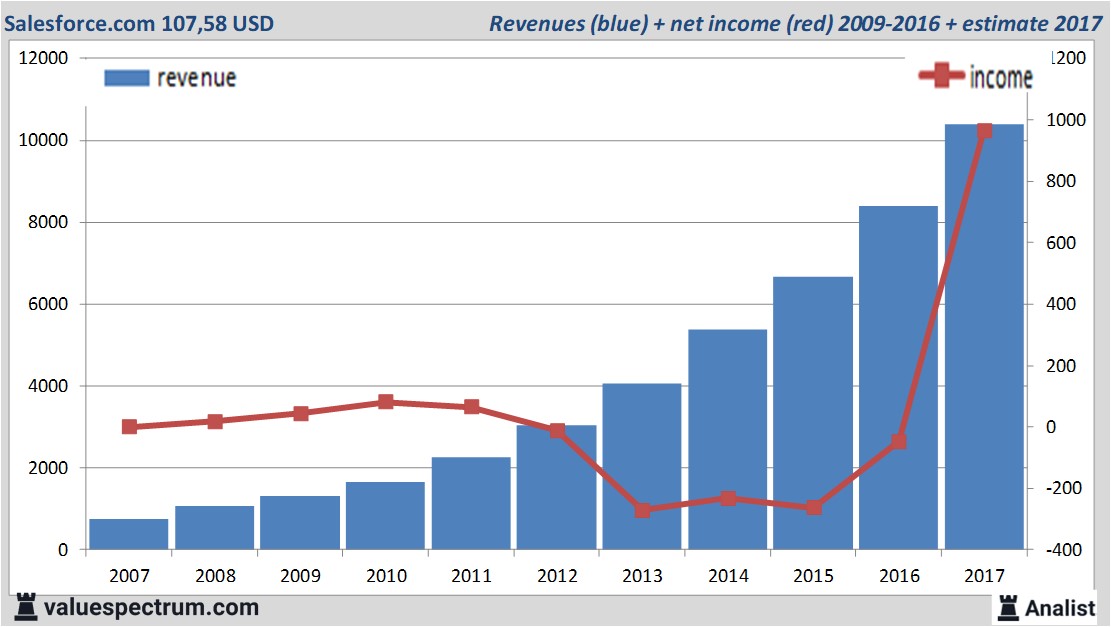Select the 2007 revenue bar
The height and width of the screenshot is (627, 1111).
[129, 534]
